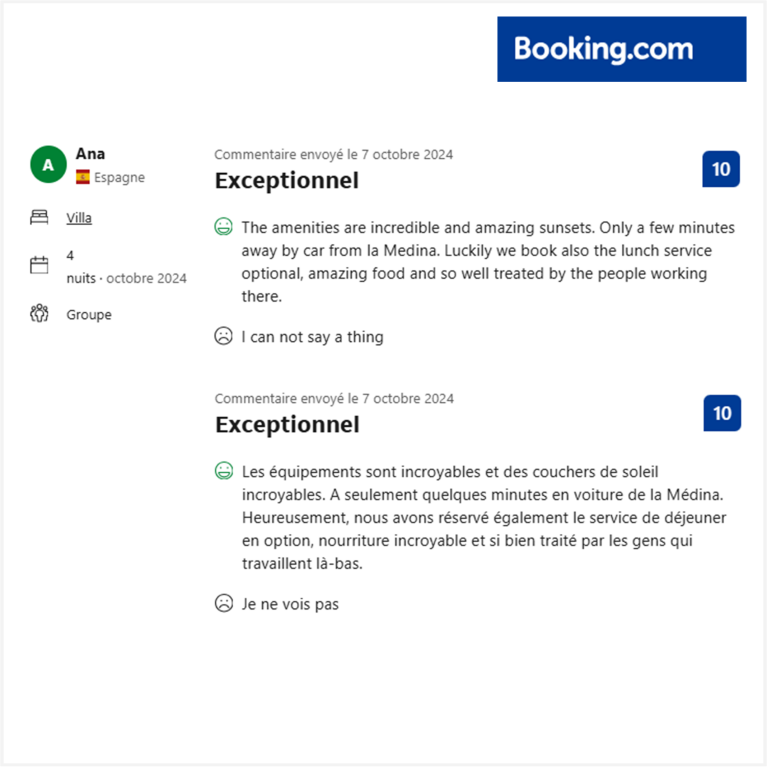Click the bed icon beside Villa

(39, 217)
